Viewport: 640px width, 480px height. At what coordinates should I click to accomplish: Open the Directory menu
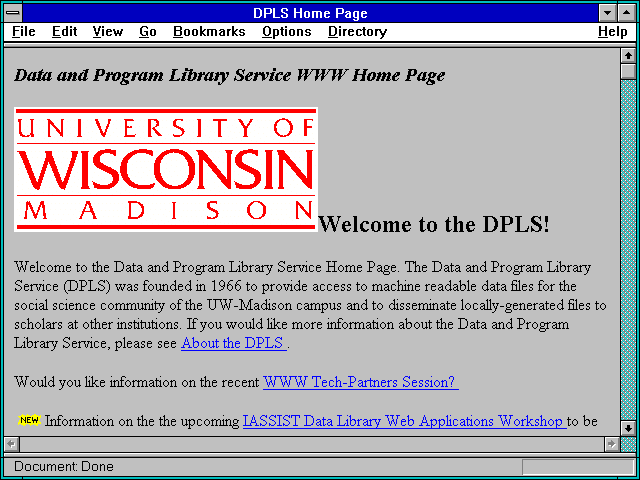[x=357, y=32]
